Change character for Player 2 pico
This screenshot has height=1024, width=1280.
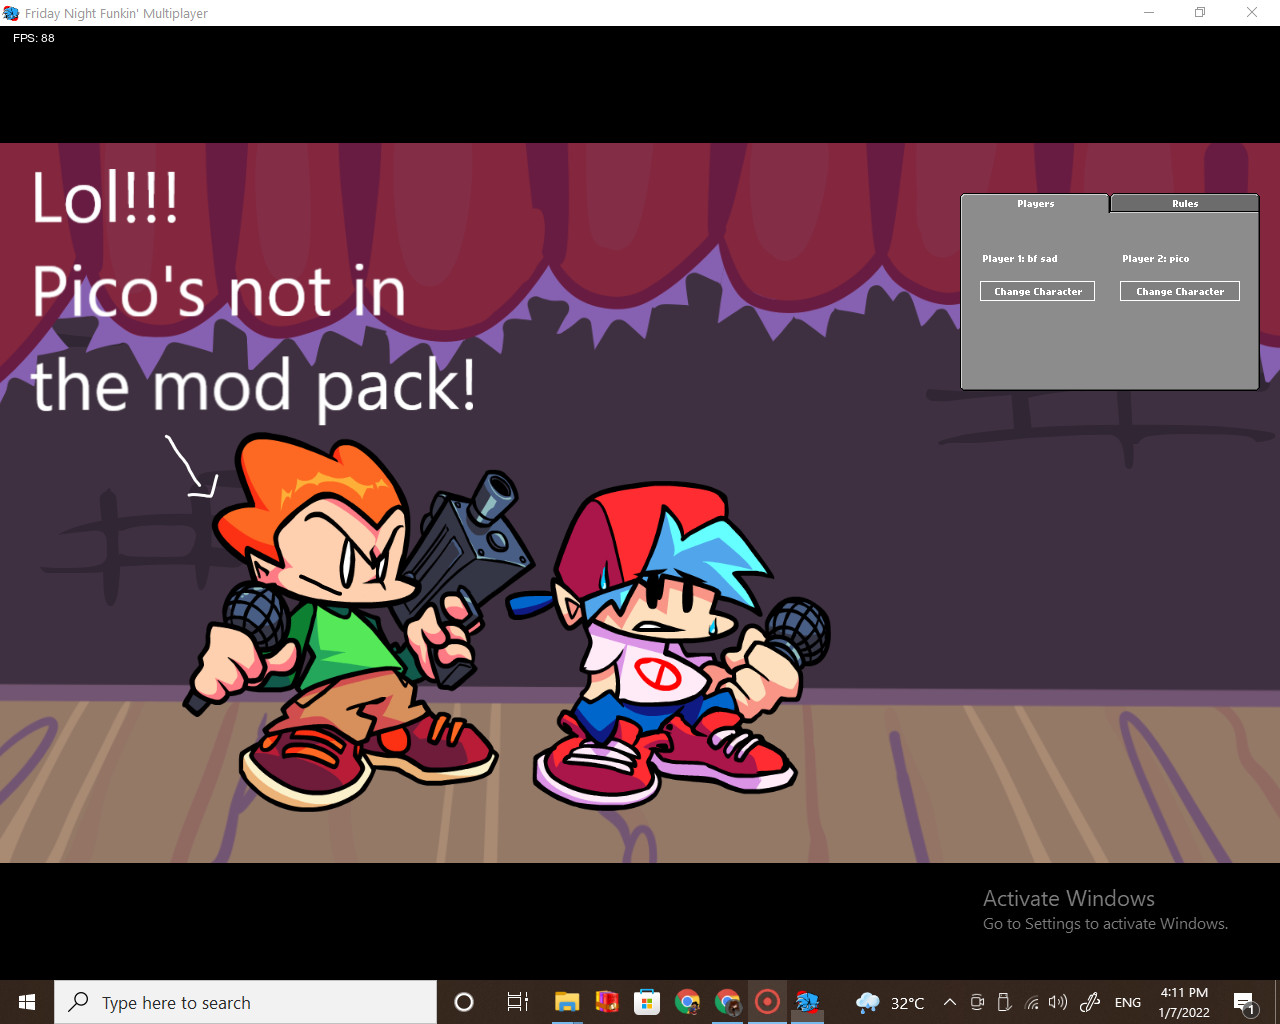1179,291
